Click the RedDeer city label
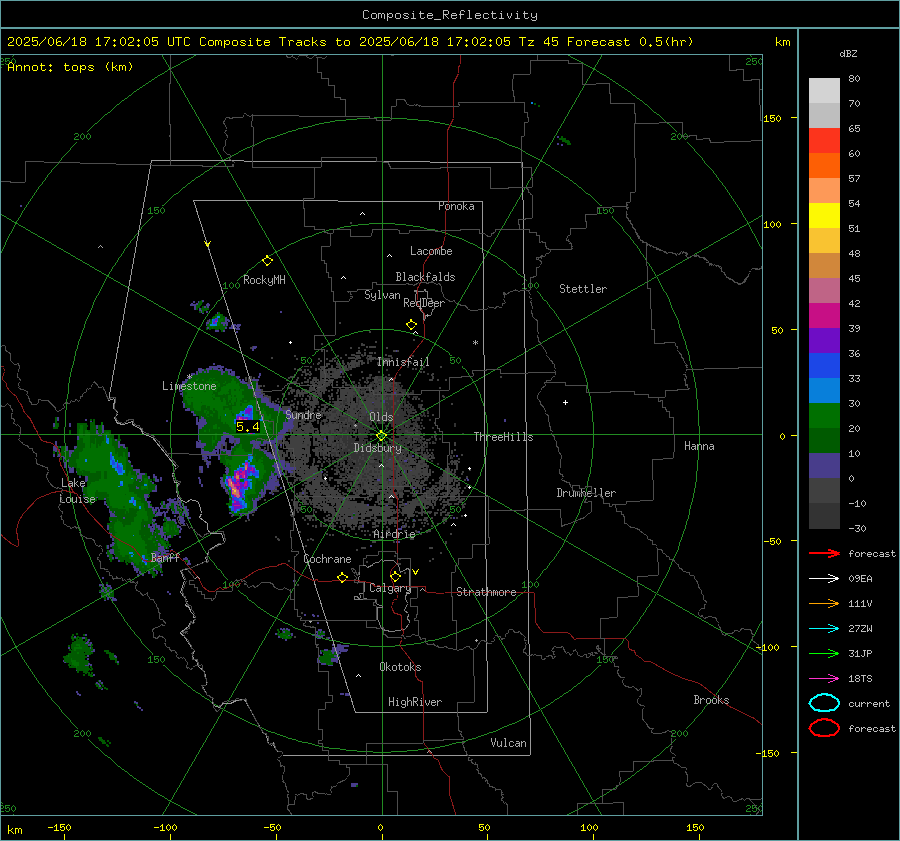This screenshot has height=841, width=900. coord(424,303)
